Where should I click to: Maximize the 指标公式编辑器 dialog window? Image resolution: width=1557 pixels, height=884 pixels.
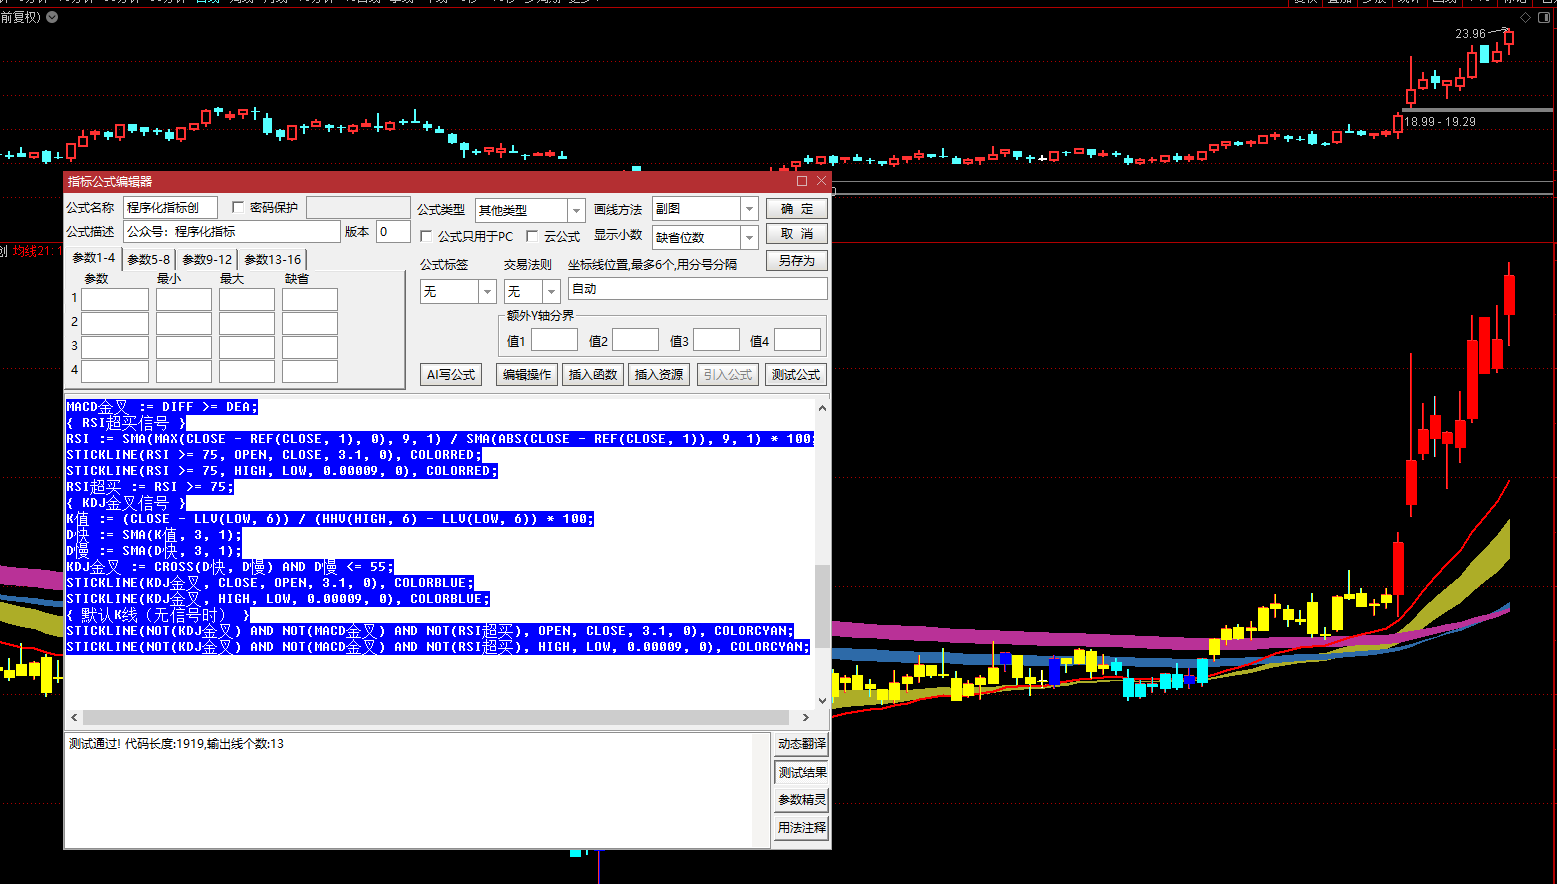802,181
